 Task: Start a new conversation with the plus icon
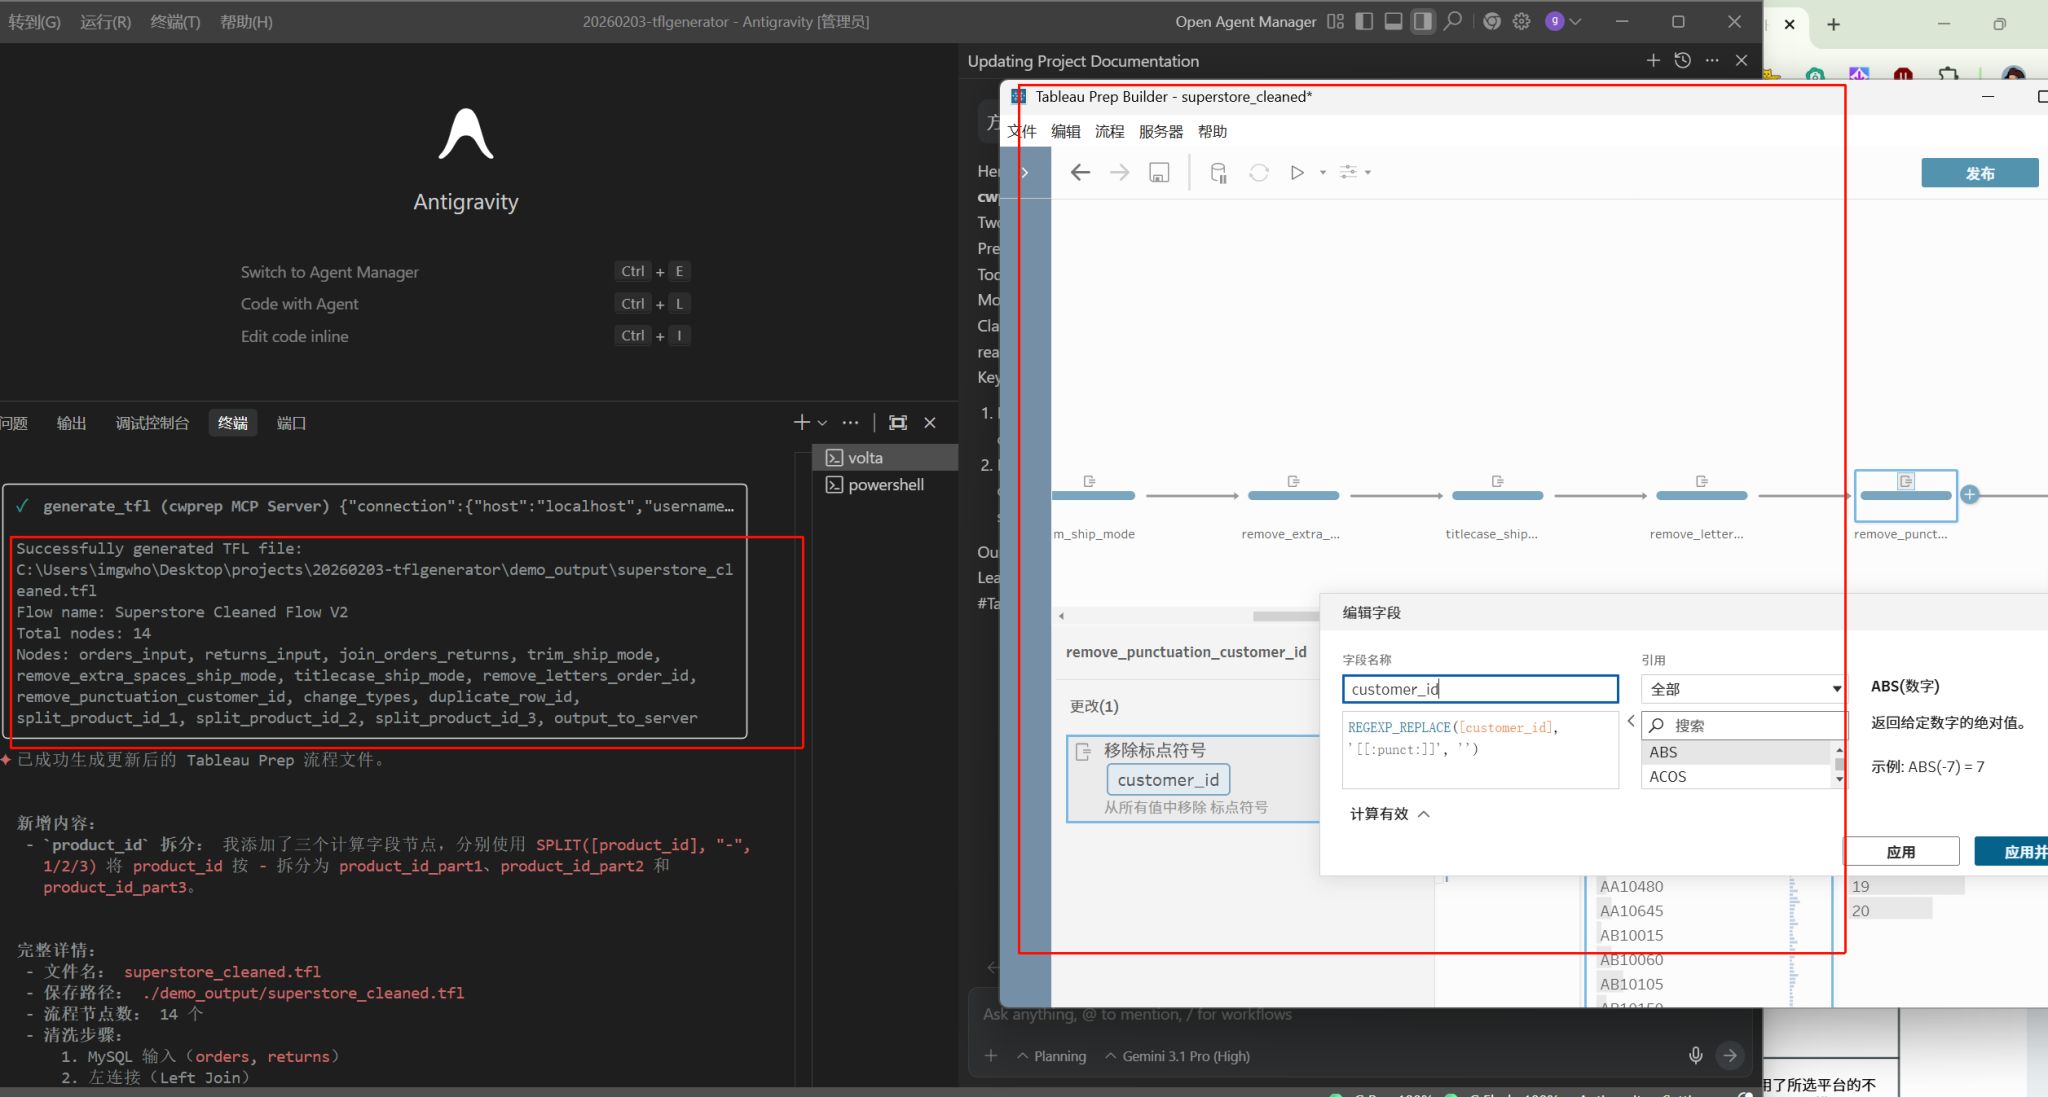[x=1653, y=61]
